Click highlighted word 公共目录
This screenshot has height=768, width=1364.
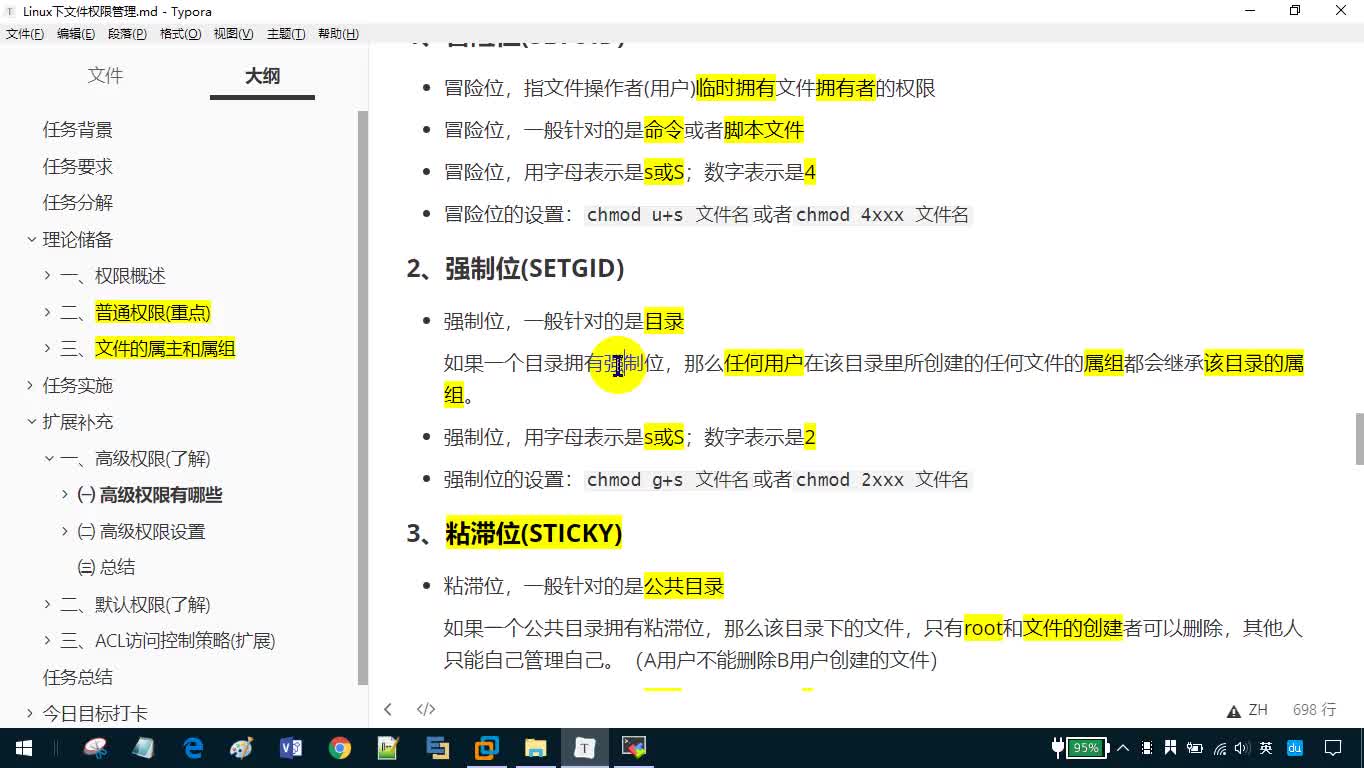click(x=684, y=586)
